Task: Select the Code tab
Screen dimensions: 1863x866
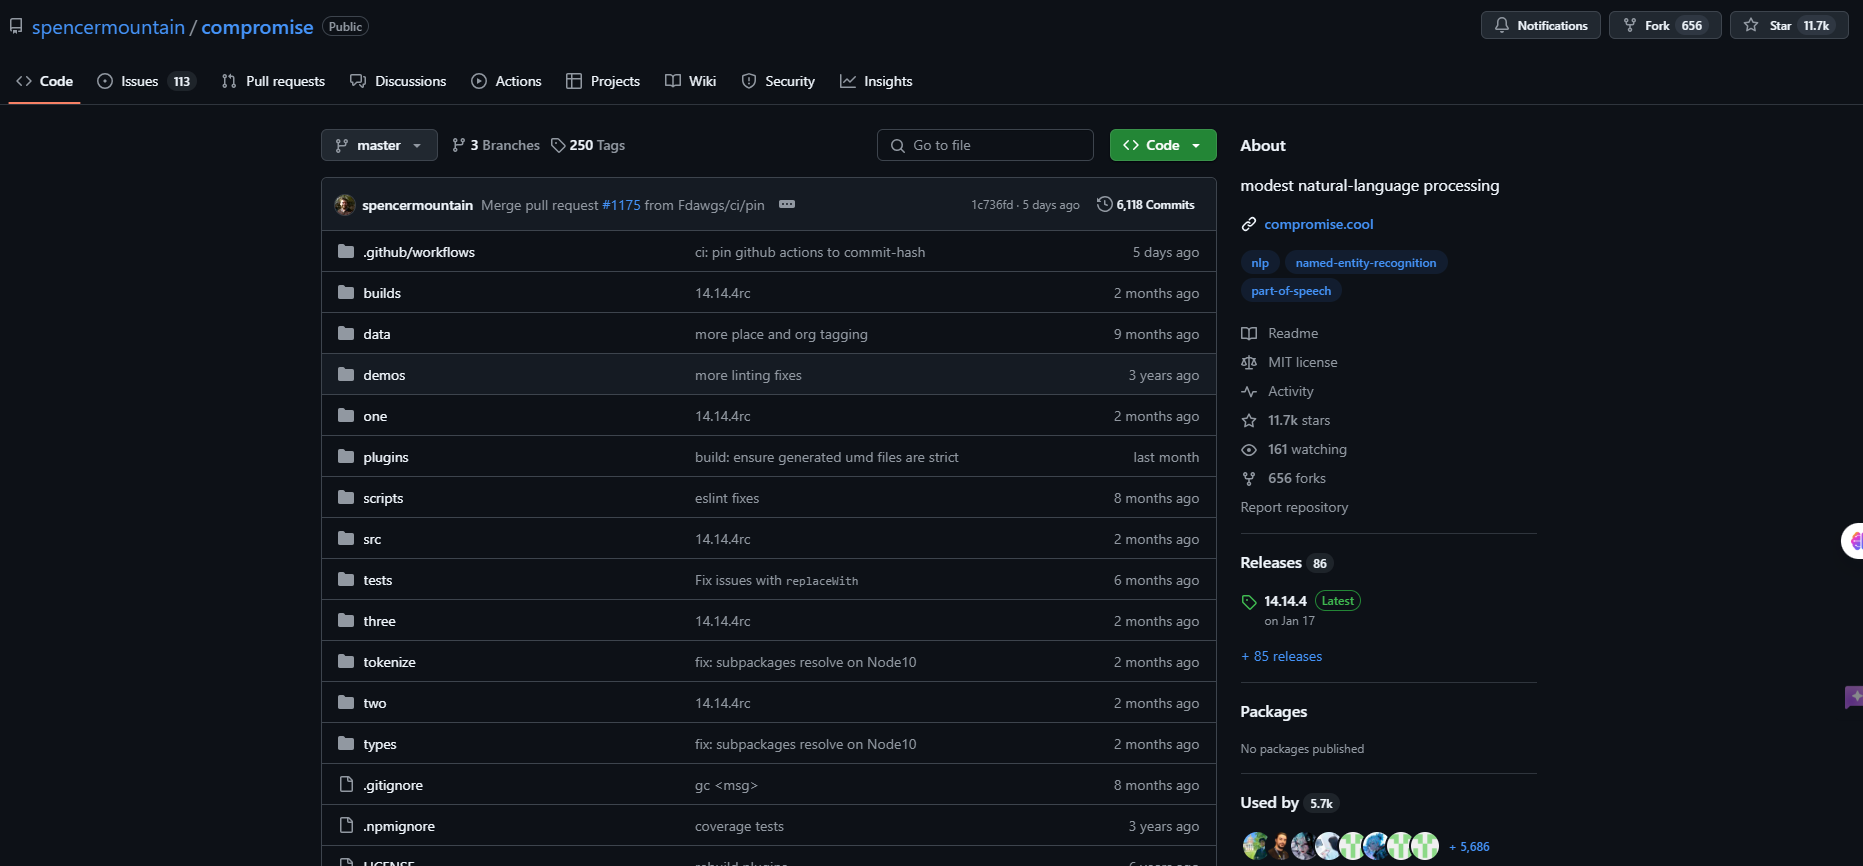Action: point(45,81)
